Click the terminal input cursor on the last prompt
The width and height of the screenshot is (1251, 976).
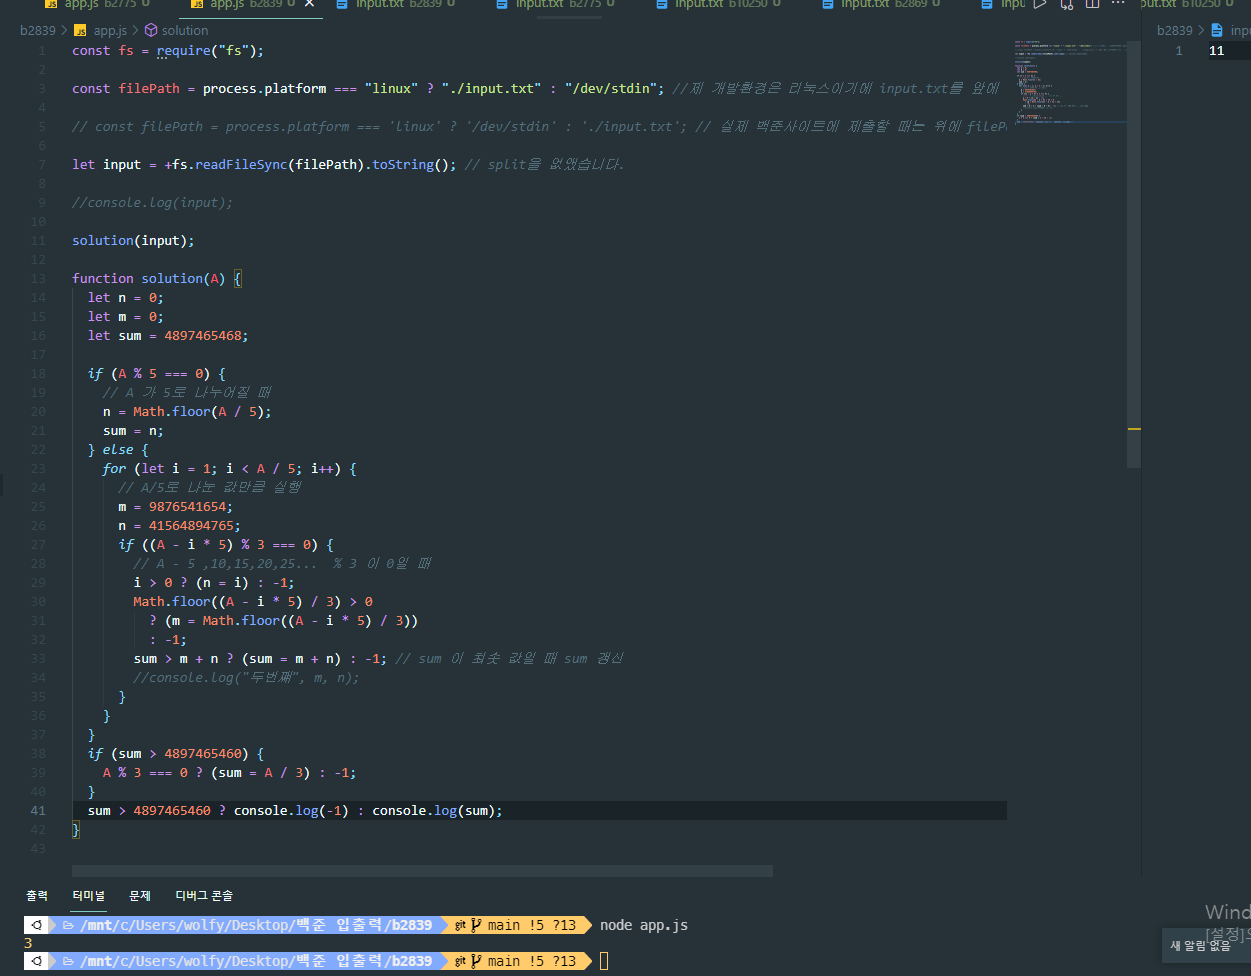pos(603,961)
